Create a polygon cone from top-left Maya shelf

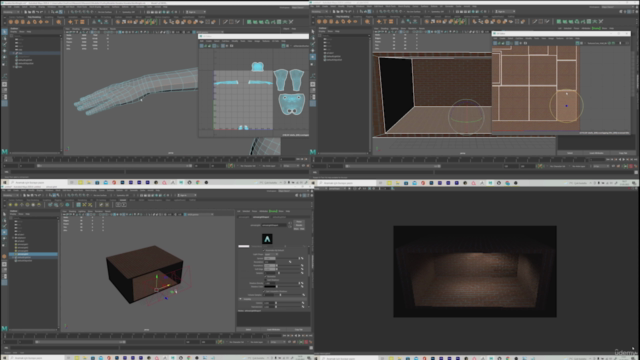coord(29,22)
